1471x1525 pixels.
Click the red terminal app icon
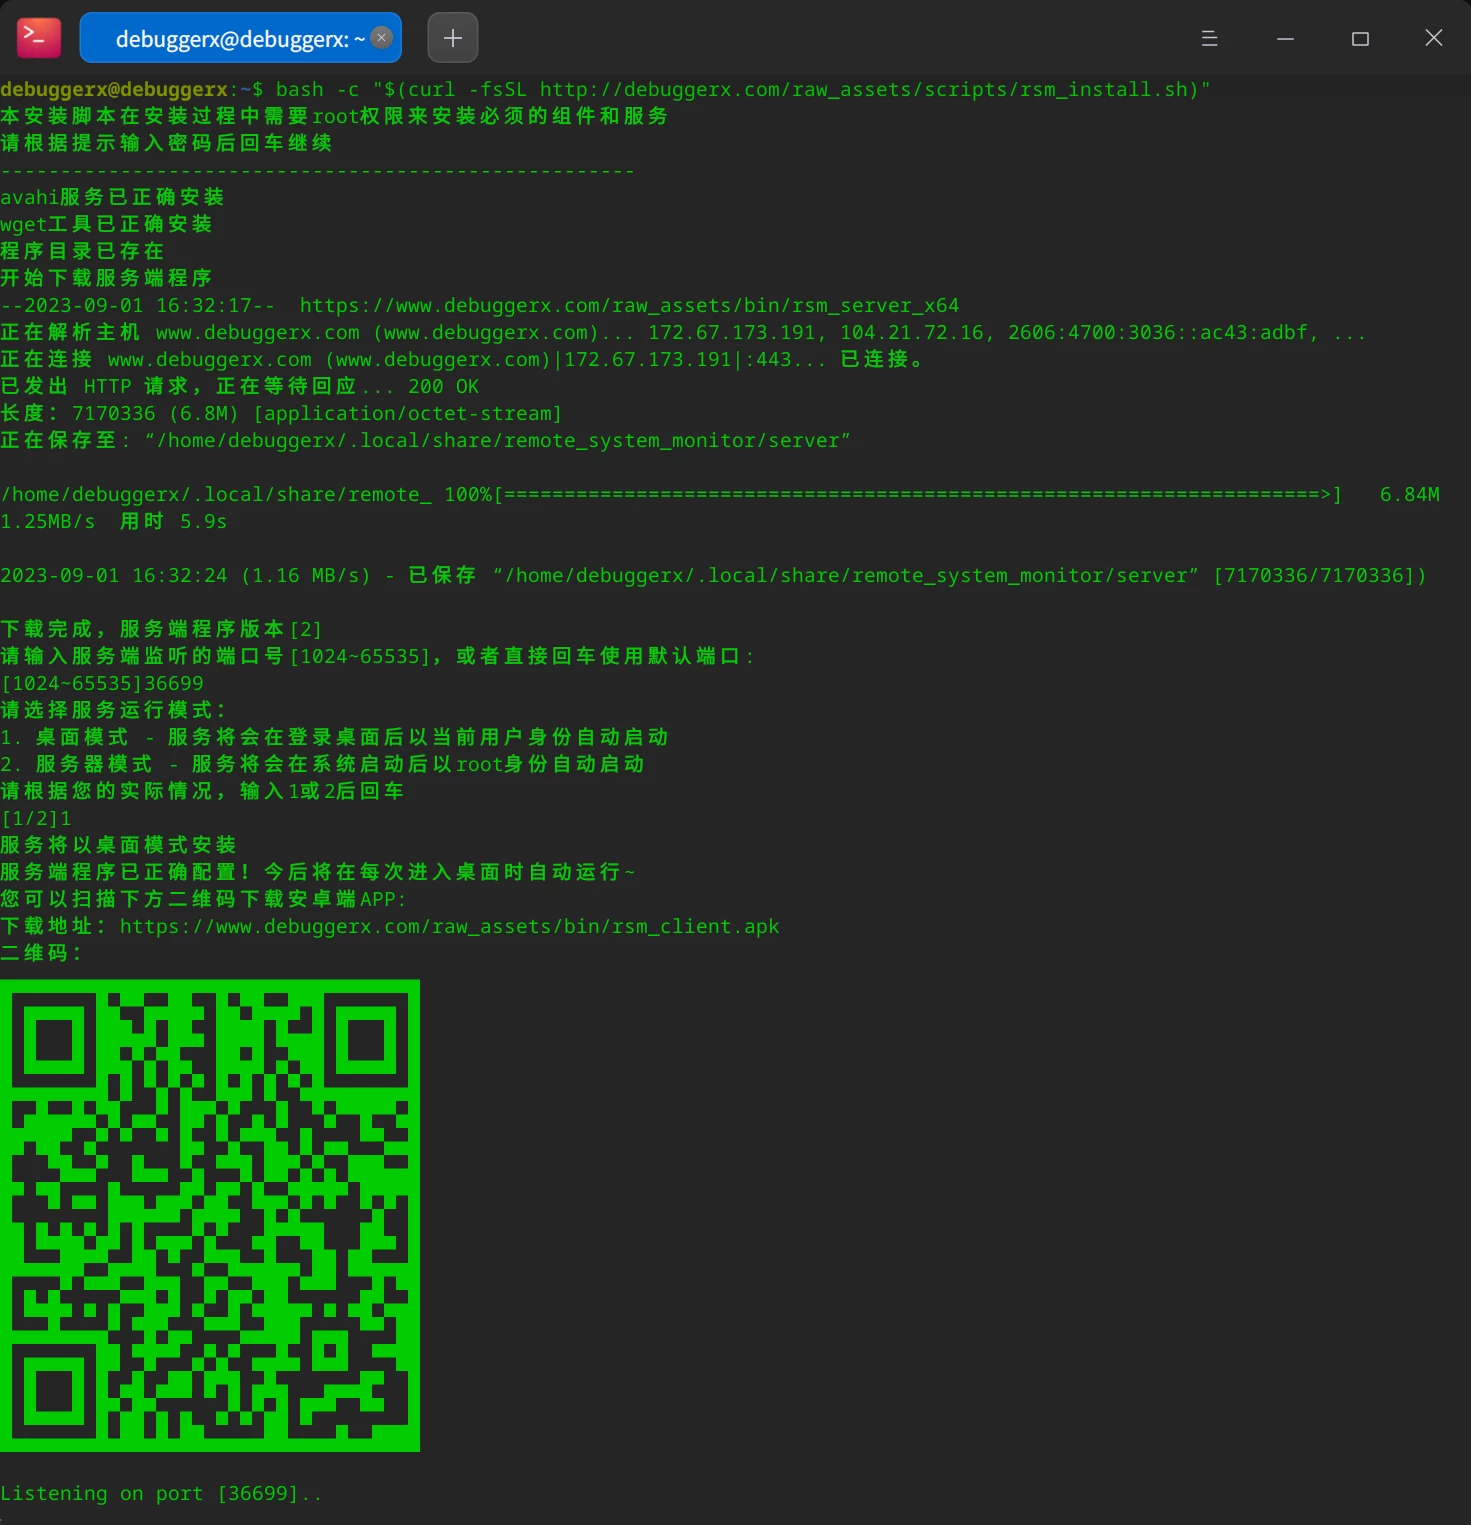click(x=39, y=38)
